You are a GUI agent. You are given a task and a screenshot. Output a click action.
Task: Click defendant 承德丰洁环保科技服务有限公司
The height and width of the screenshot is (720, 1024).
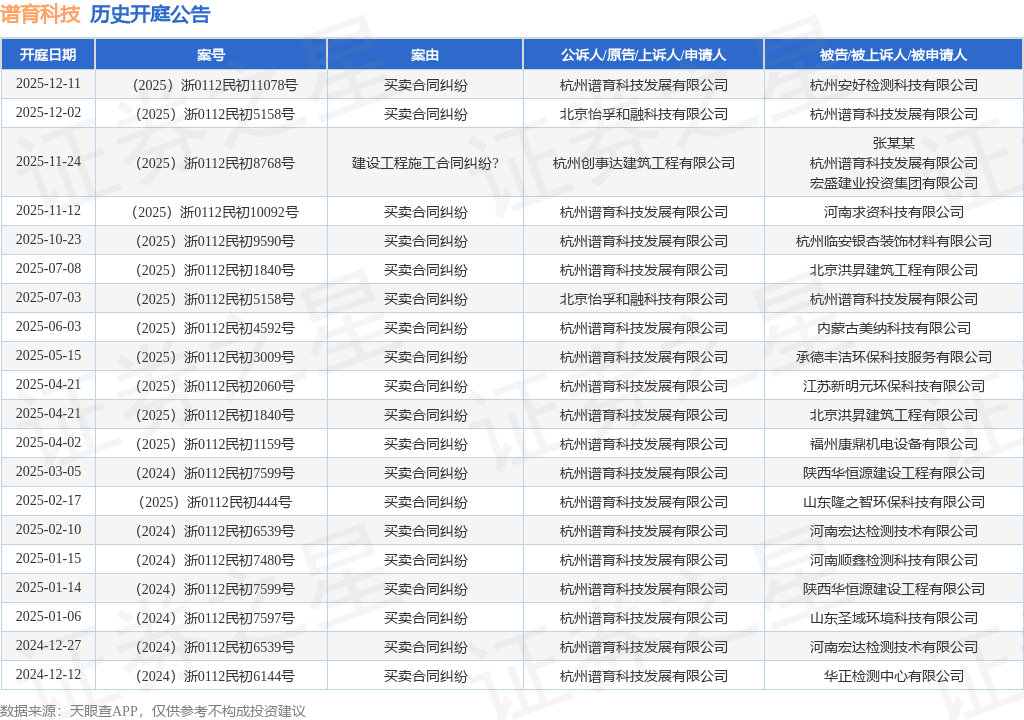click(893, 357)
